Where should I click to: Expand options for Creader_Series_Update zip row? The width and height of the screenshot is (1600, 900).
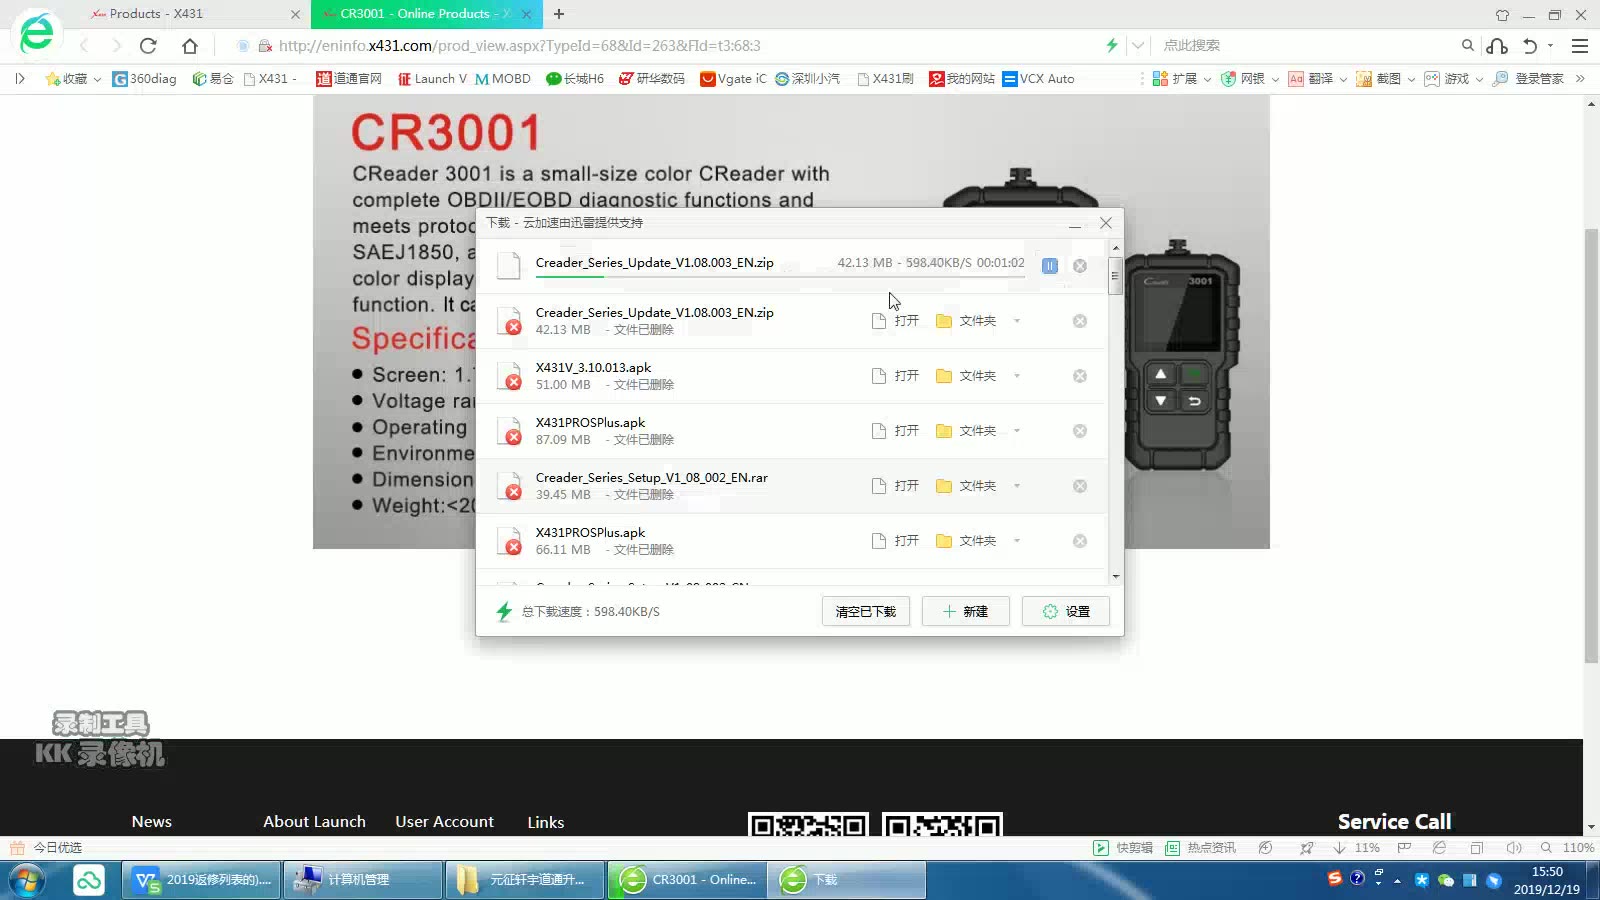pyautogui.click(x=1017, y=321)
